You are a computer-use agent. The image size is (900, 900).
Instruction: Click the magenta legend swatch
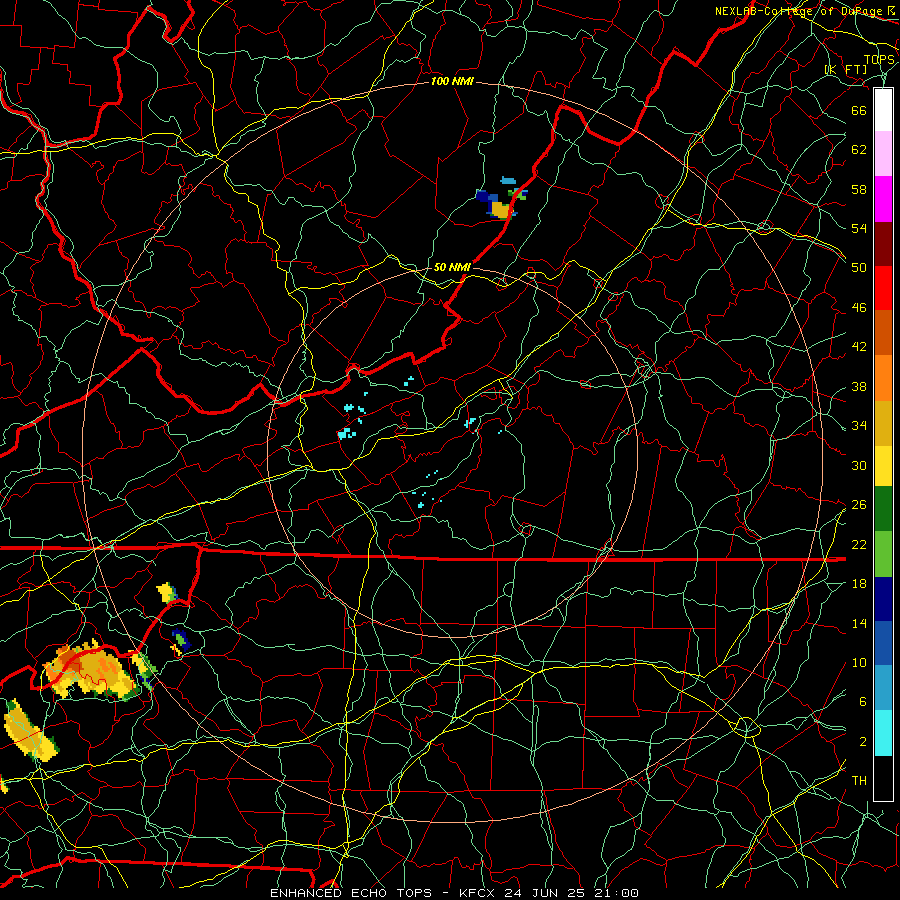pyautogui.click(x=883, y=199)
